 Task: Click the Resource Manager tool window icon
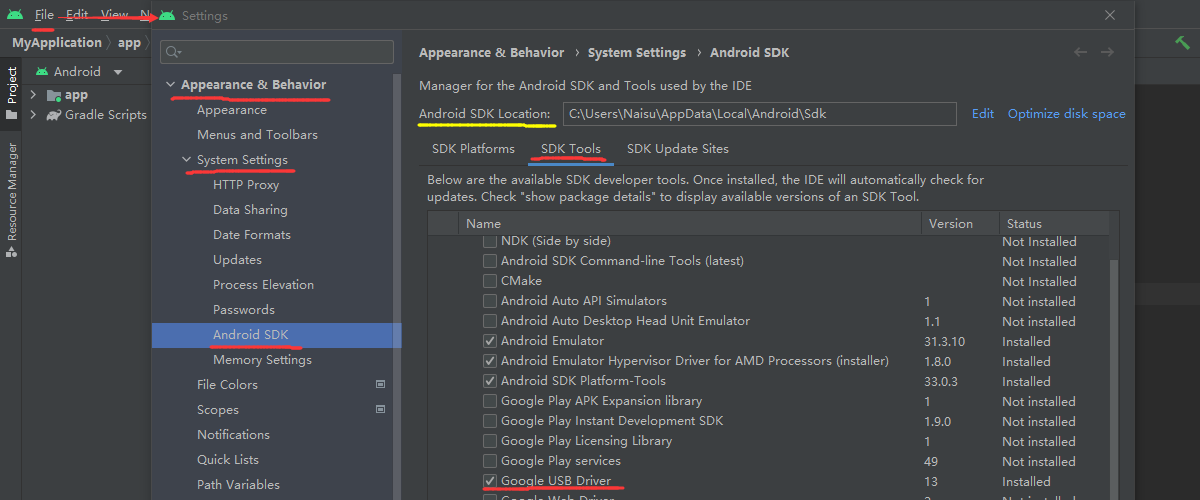(11, 252)
